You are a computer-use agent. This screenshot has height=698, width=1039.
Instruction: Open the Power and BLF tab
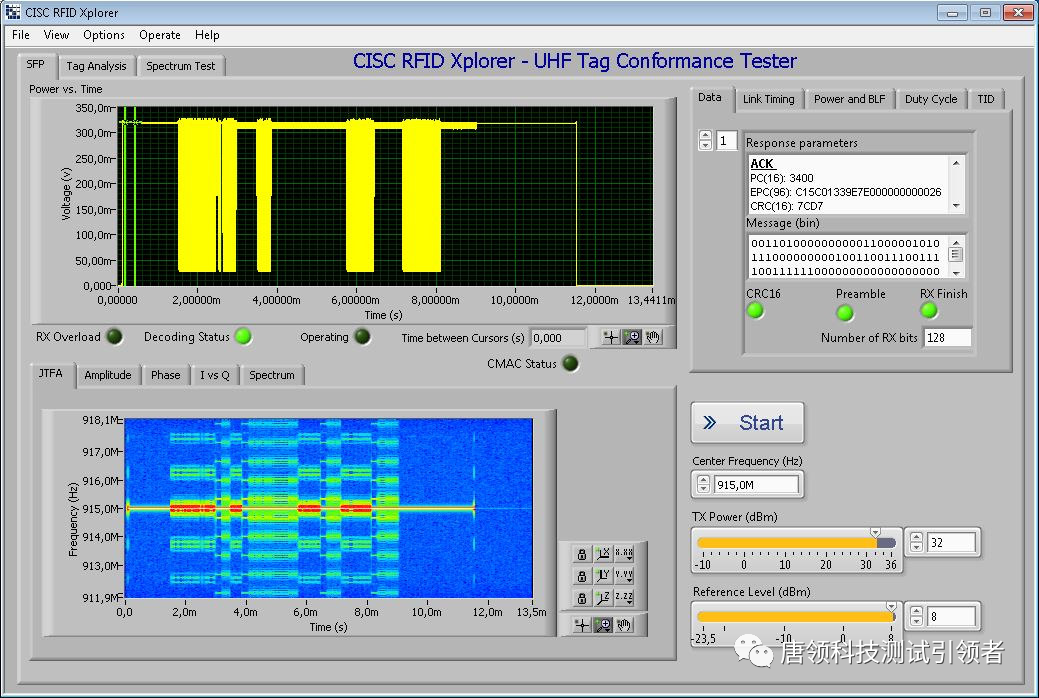pos(849,99)
